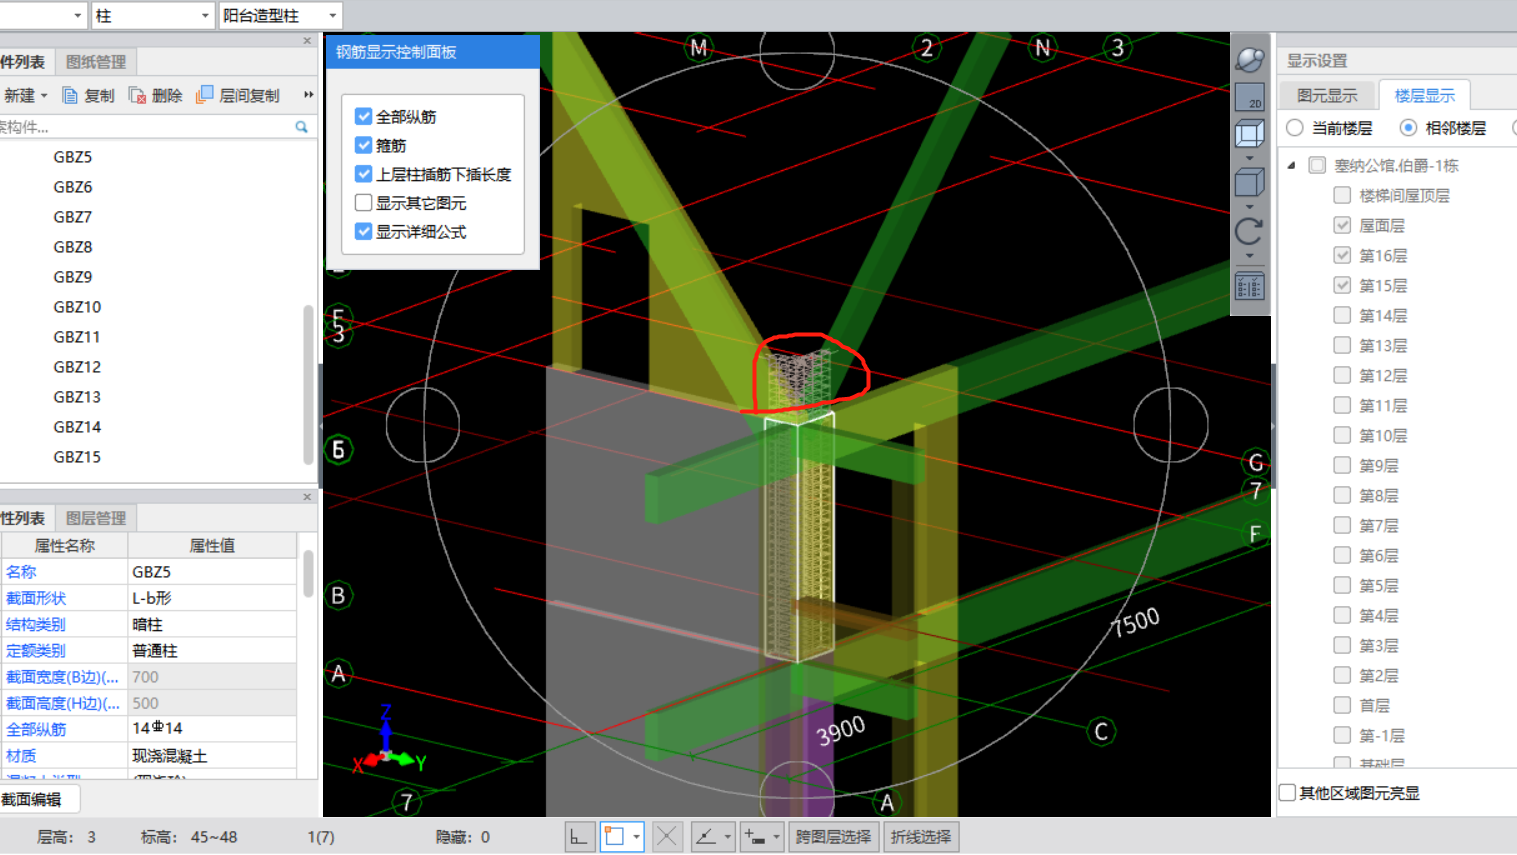
Task: Click the property list vertical scrollbar
Action: tap(308, 574)
